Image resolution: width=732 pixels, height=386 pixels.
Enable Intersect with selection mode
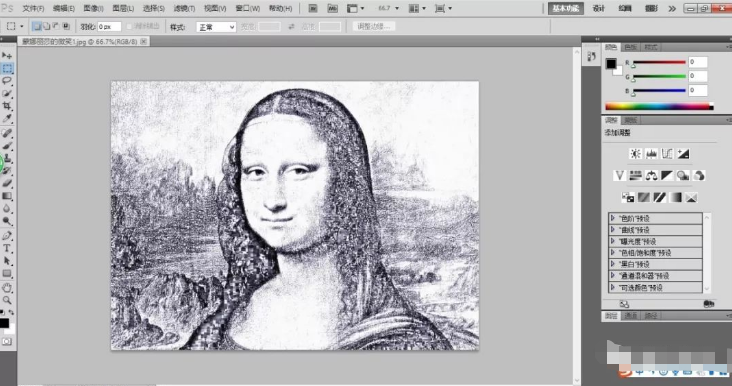tap(66, 27)
